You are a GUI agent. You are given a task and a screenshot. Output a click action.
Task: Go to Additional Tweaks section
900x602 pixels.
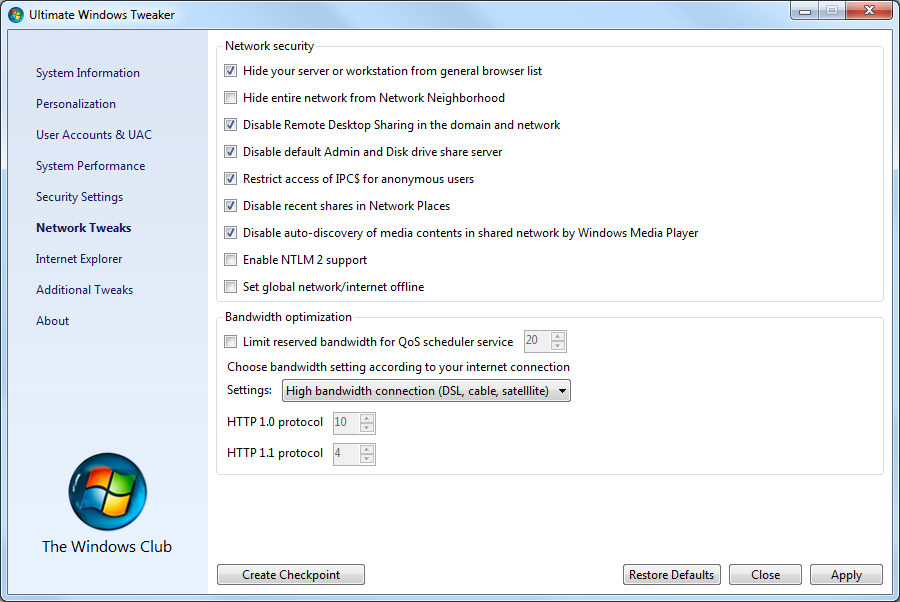click(84, 290)
